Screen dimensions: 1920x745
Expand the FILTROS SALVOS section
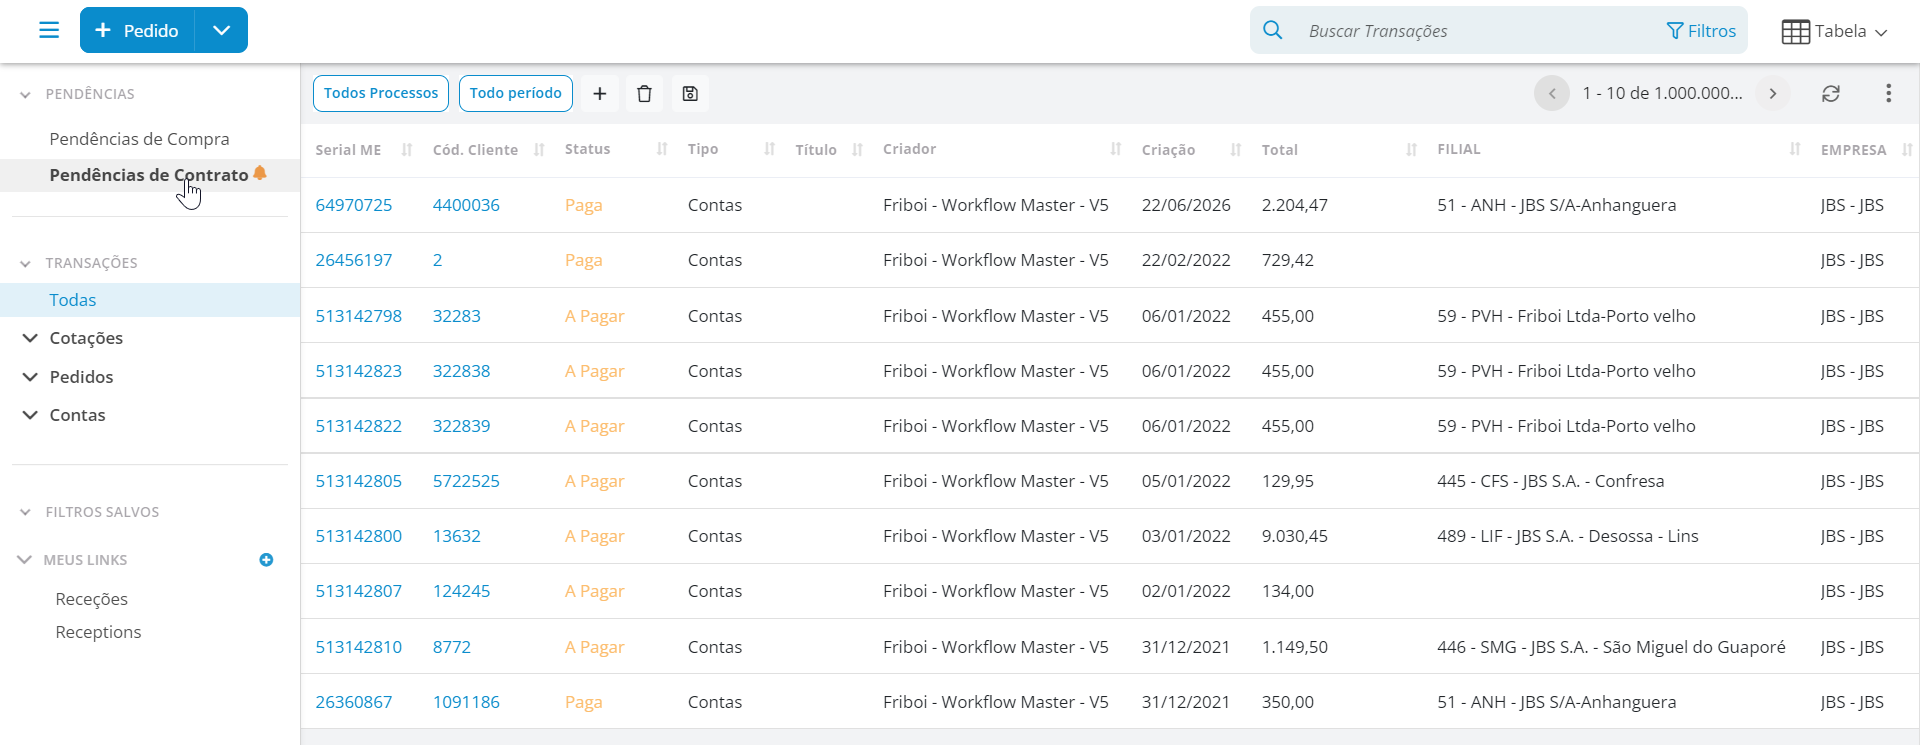coord(25,512)
